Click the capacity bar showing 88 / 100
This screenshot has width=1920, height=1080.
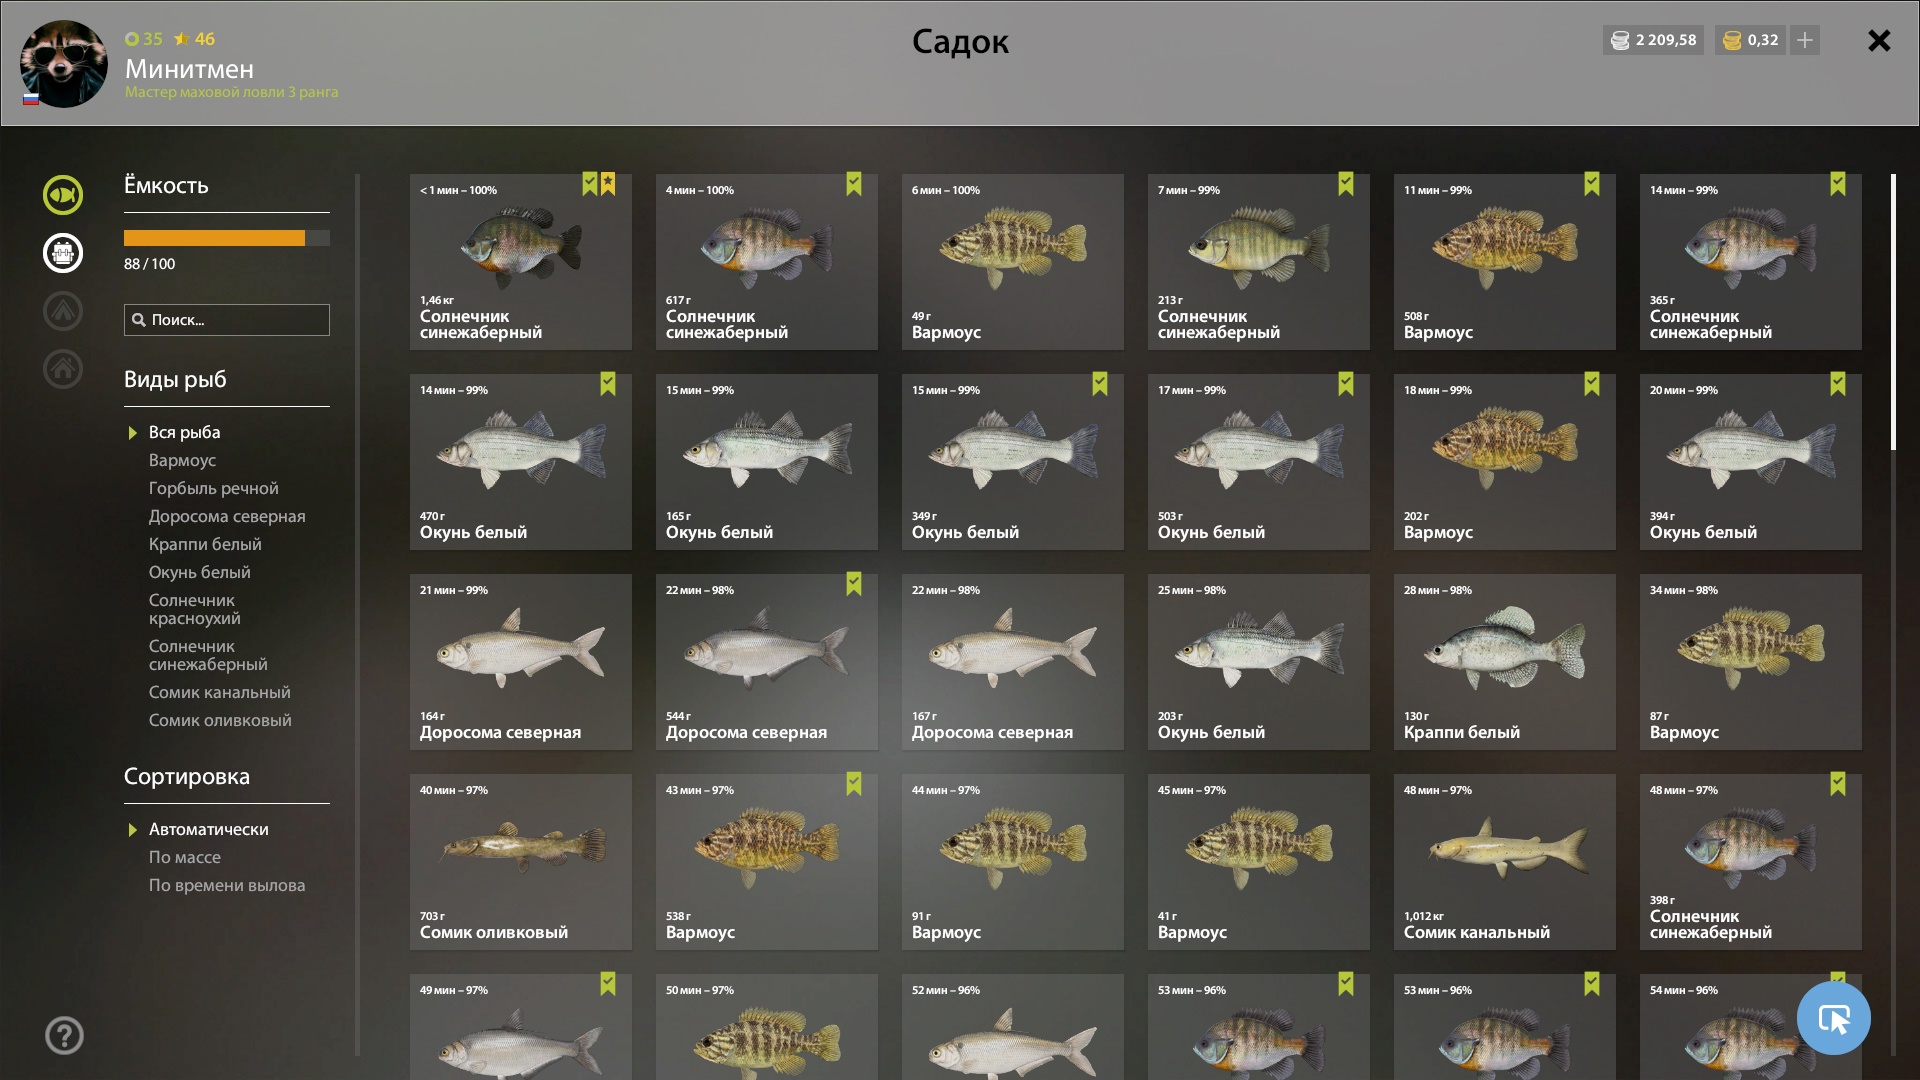227,238
